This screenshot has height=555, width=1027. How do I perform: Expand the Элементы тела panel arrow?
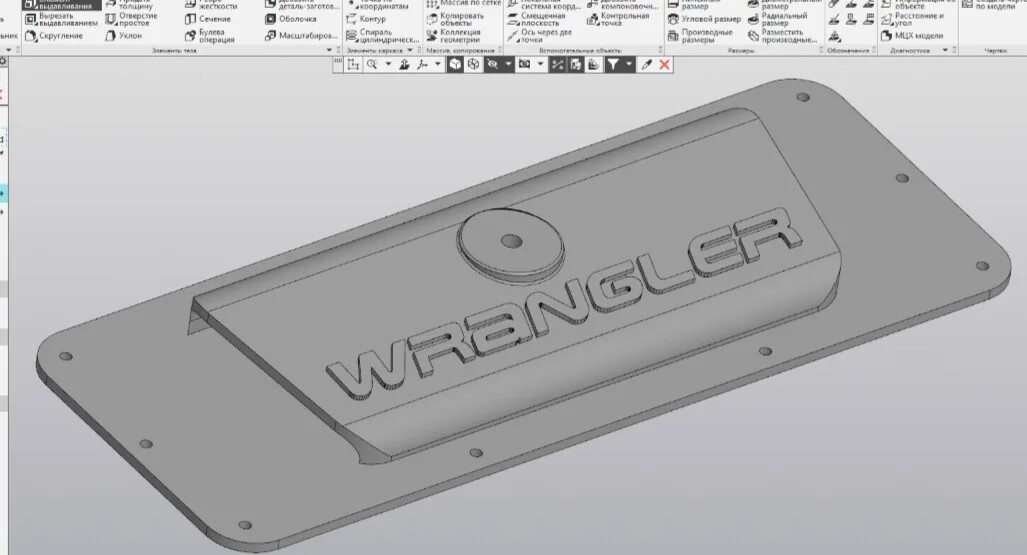[329, 50]
